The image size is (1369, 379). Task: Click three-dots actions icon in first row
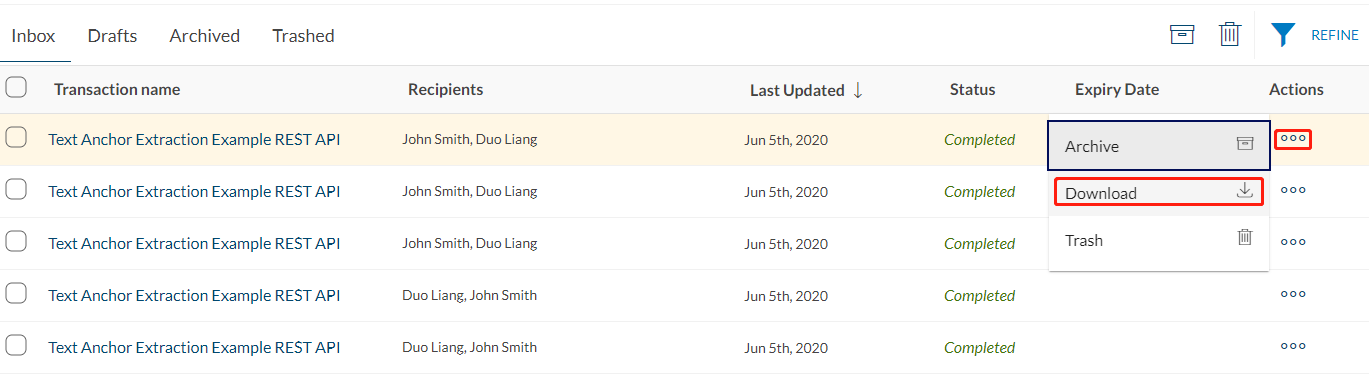(1293, 139)
